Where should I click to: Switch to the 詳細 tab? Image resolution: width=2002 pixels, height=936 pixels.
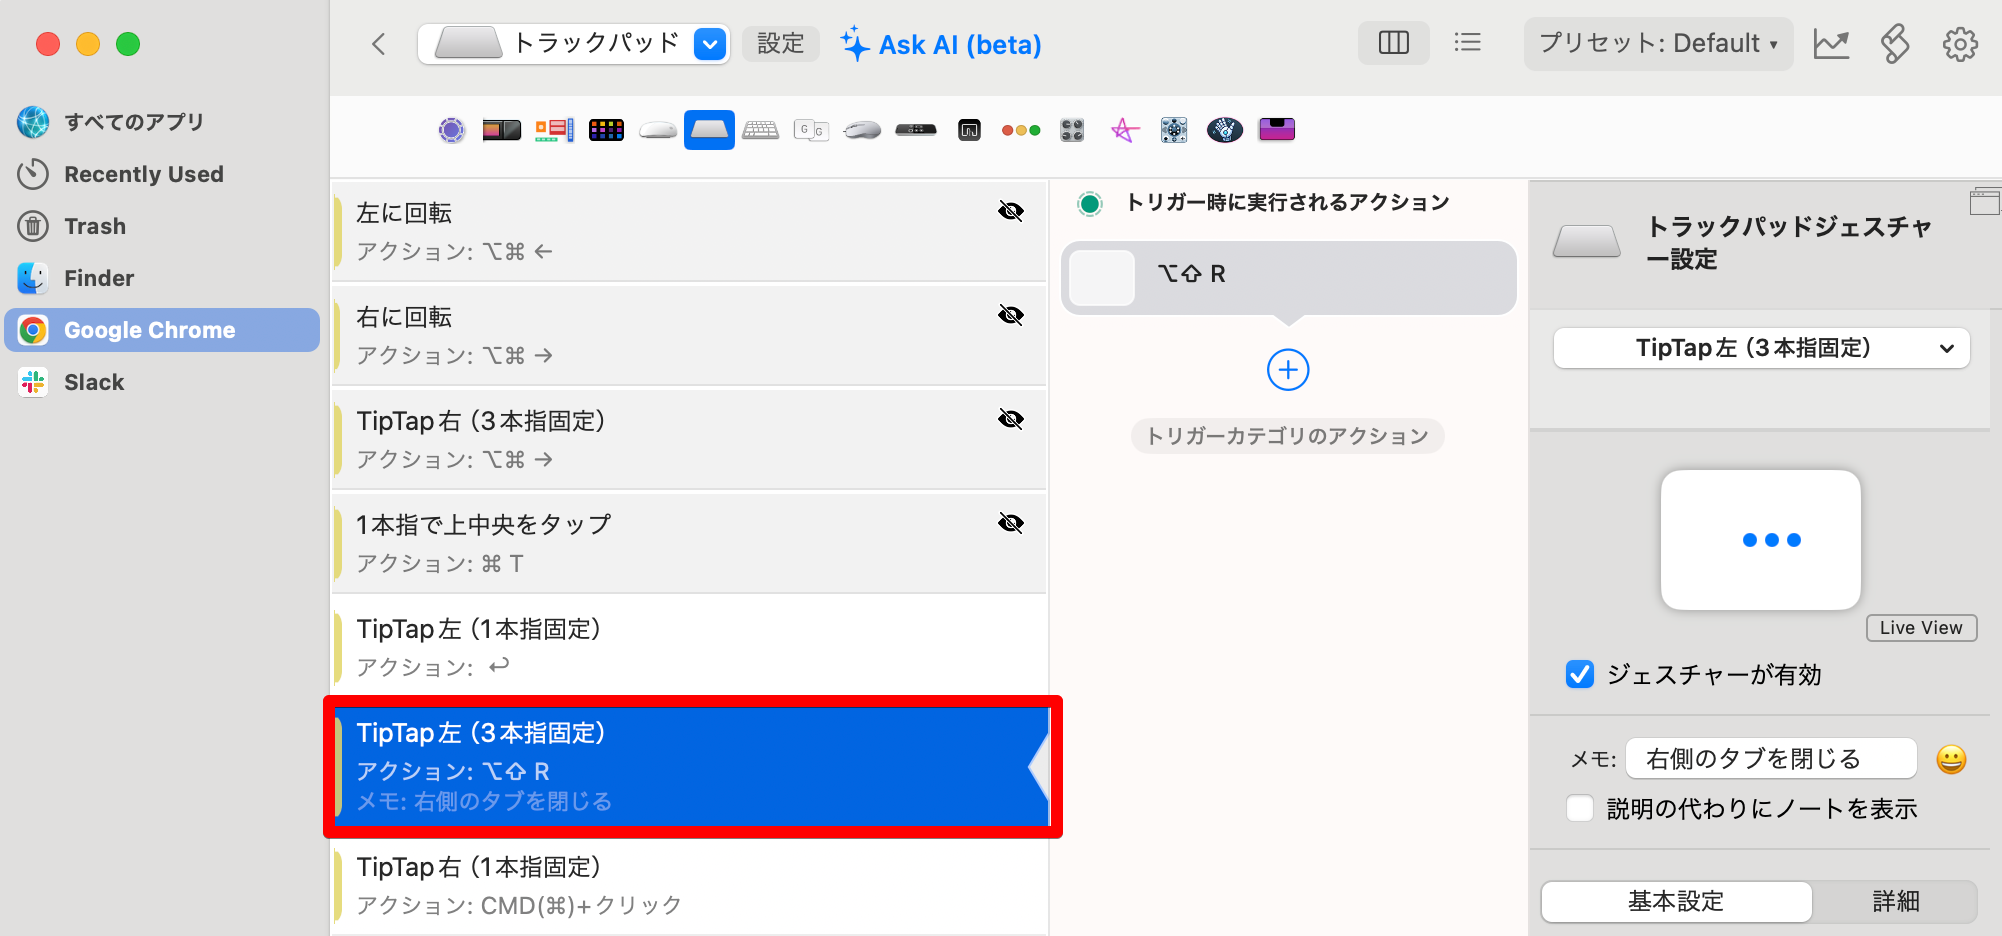(1896, 901)
